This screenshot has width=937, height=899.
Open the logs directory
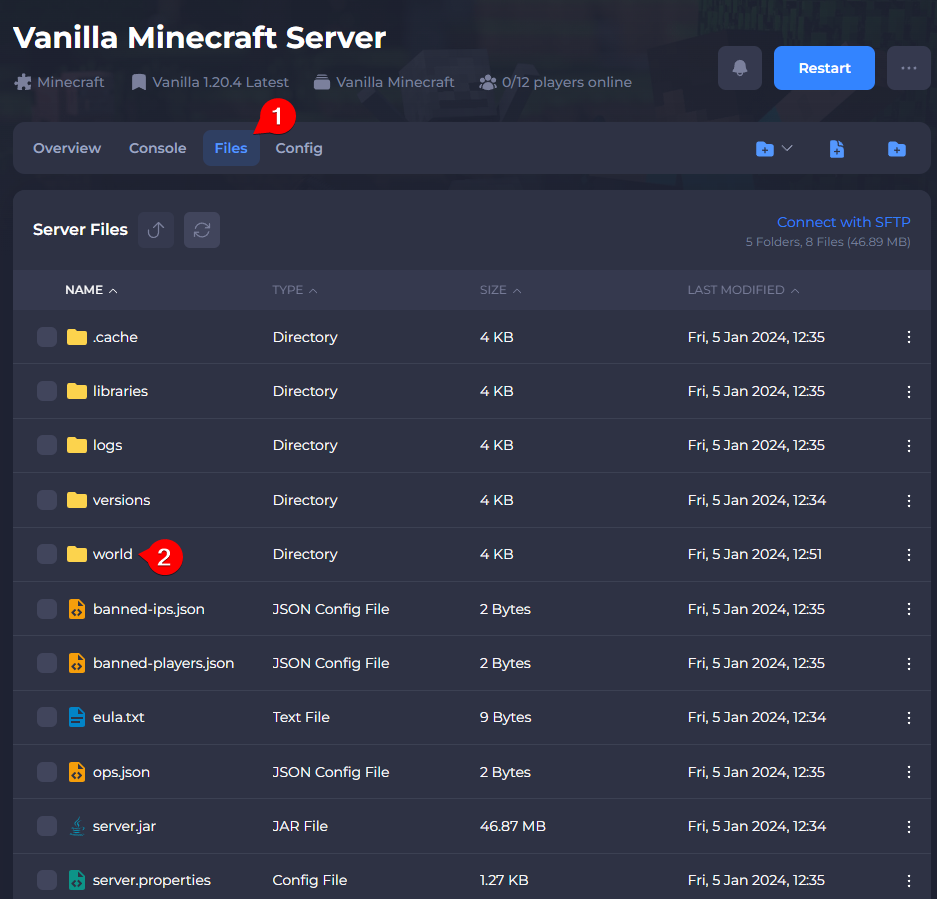[107, 445]
